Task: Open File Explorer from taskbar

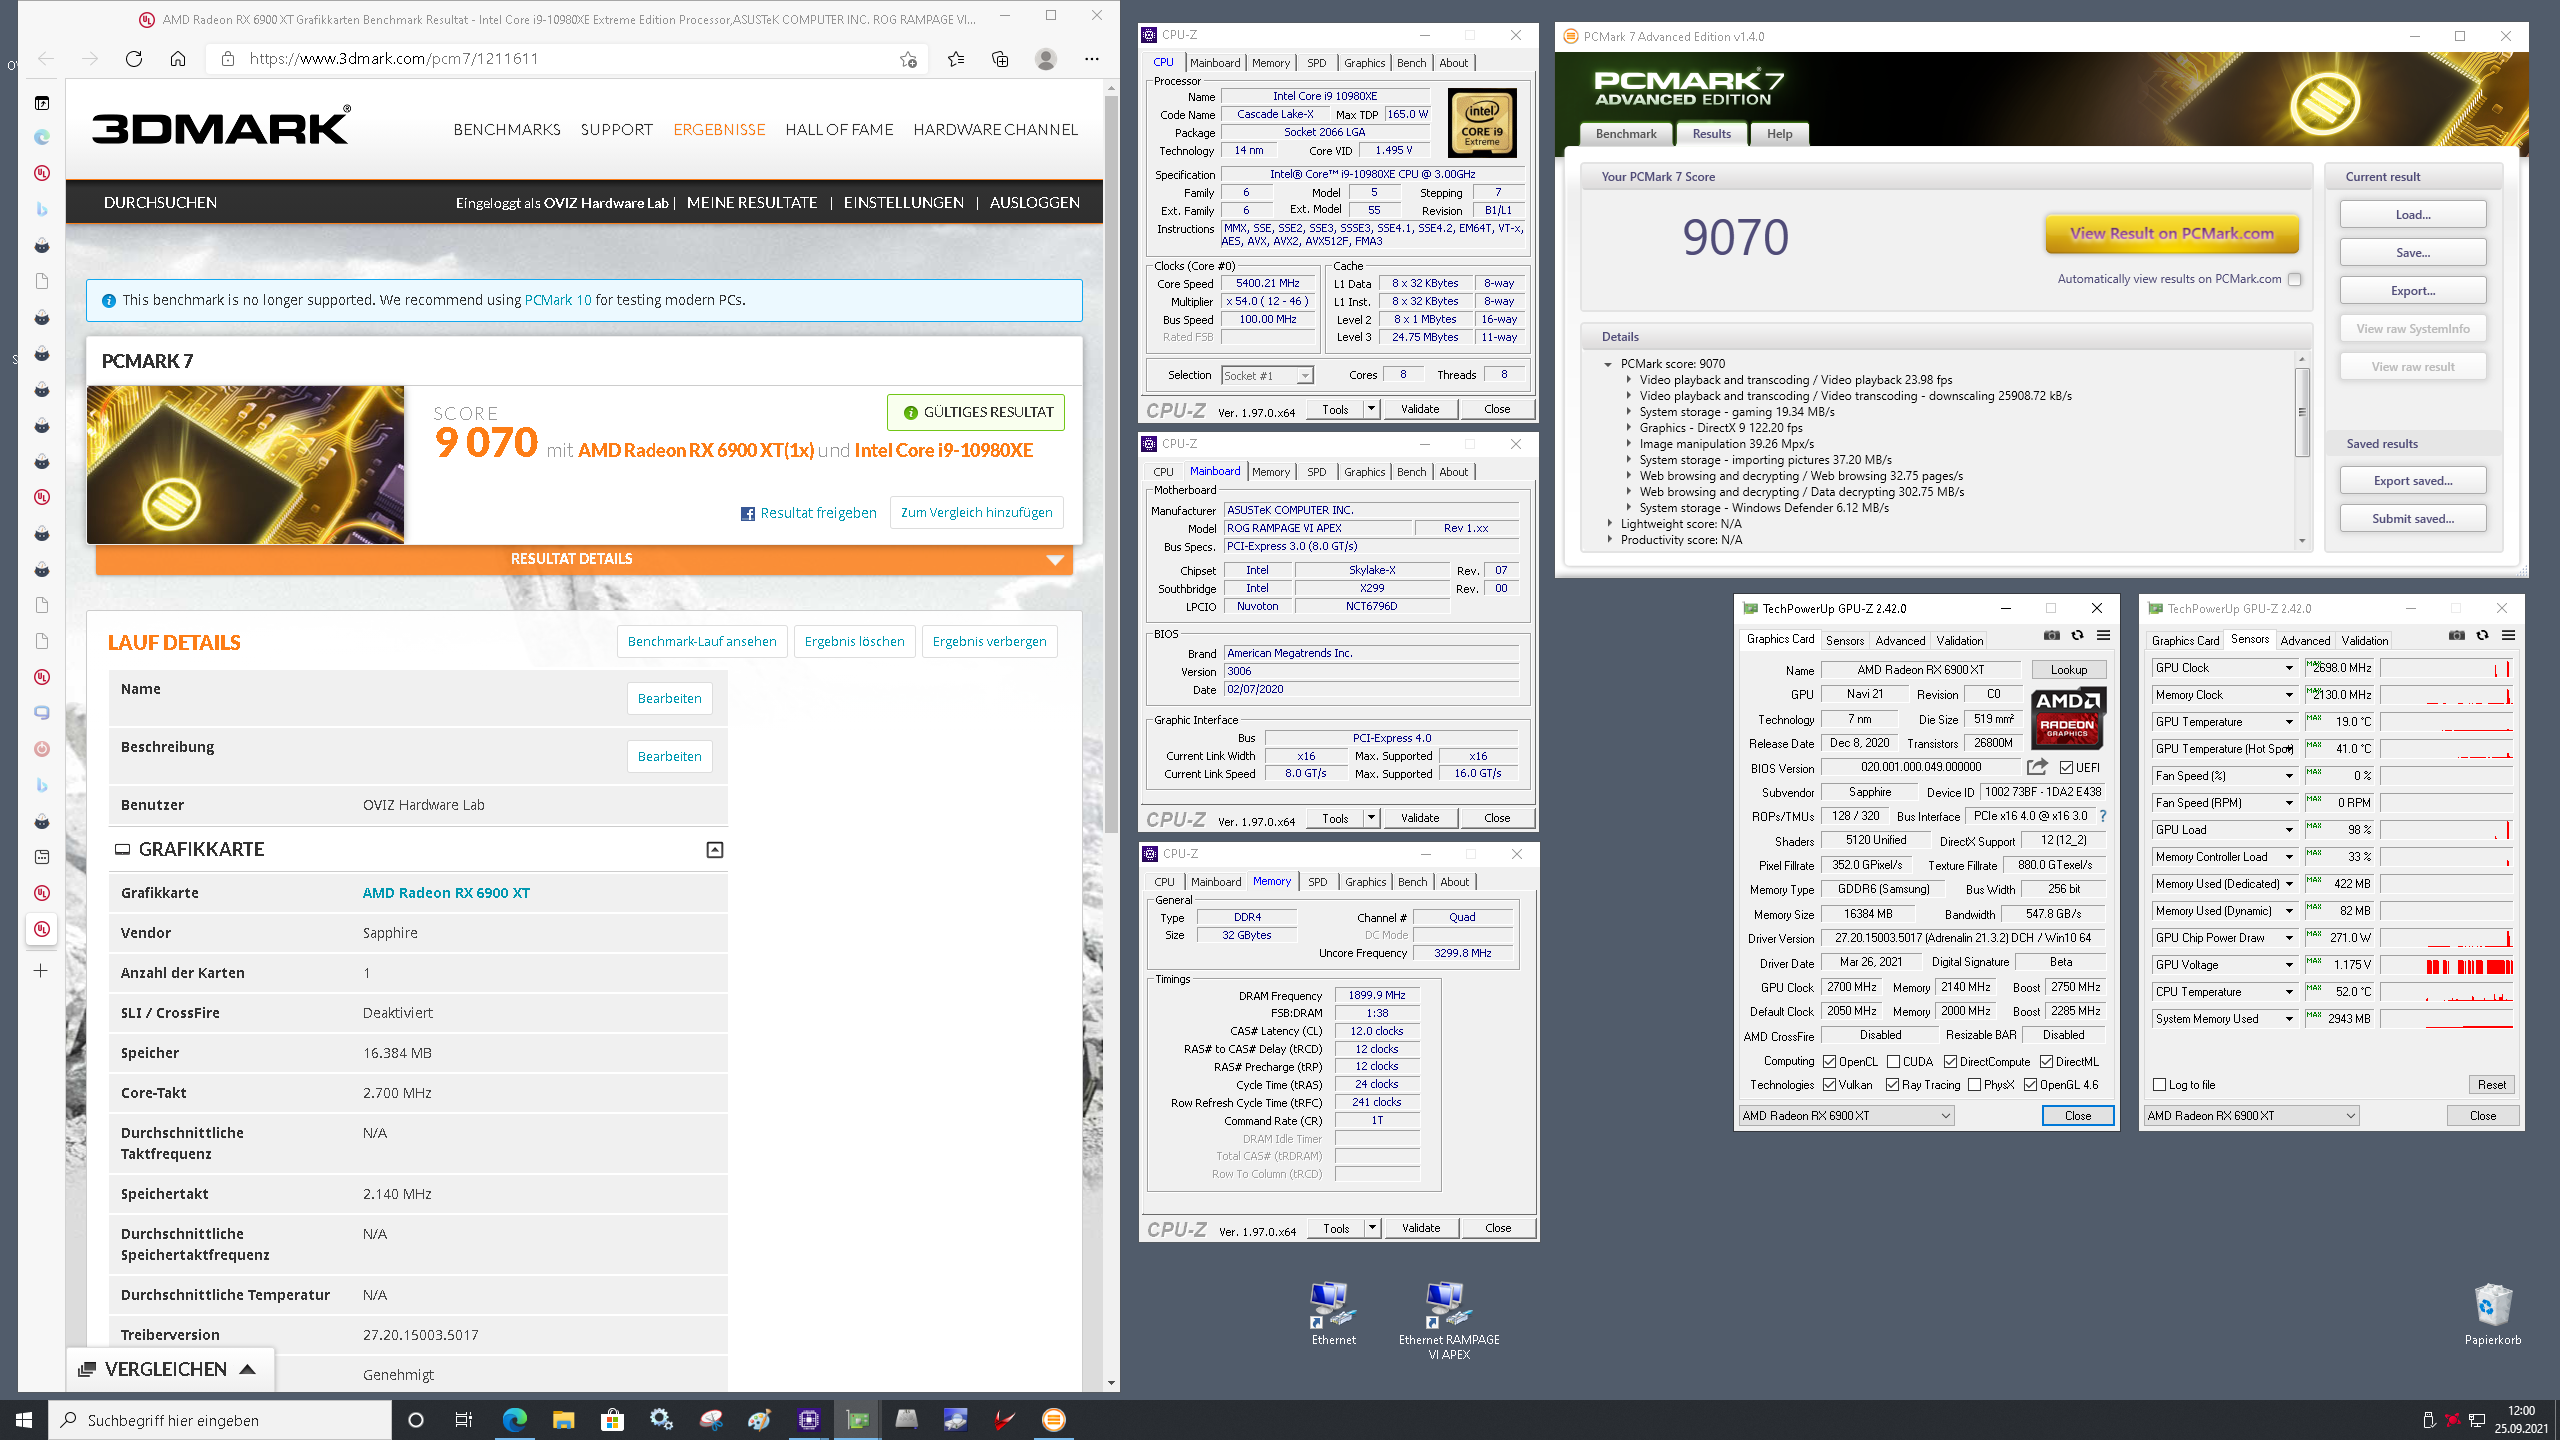Action: [563, 1420]
